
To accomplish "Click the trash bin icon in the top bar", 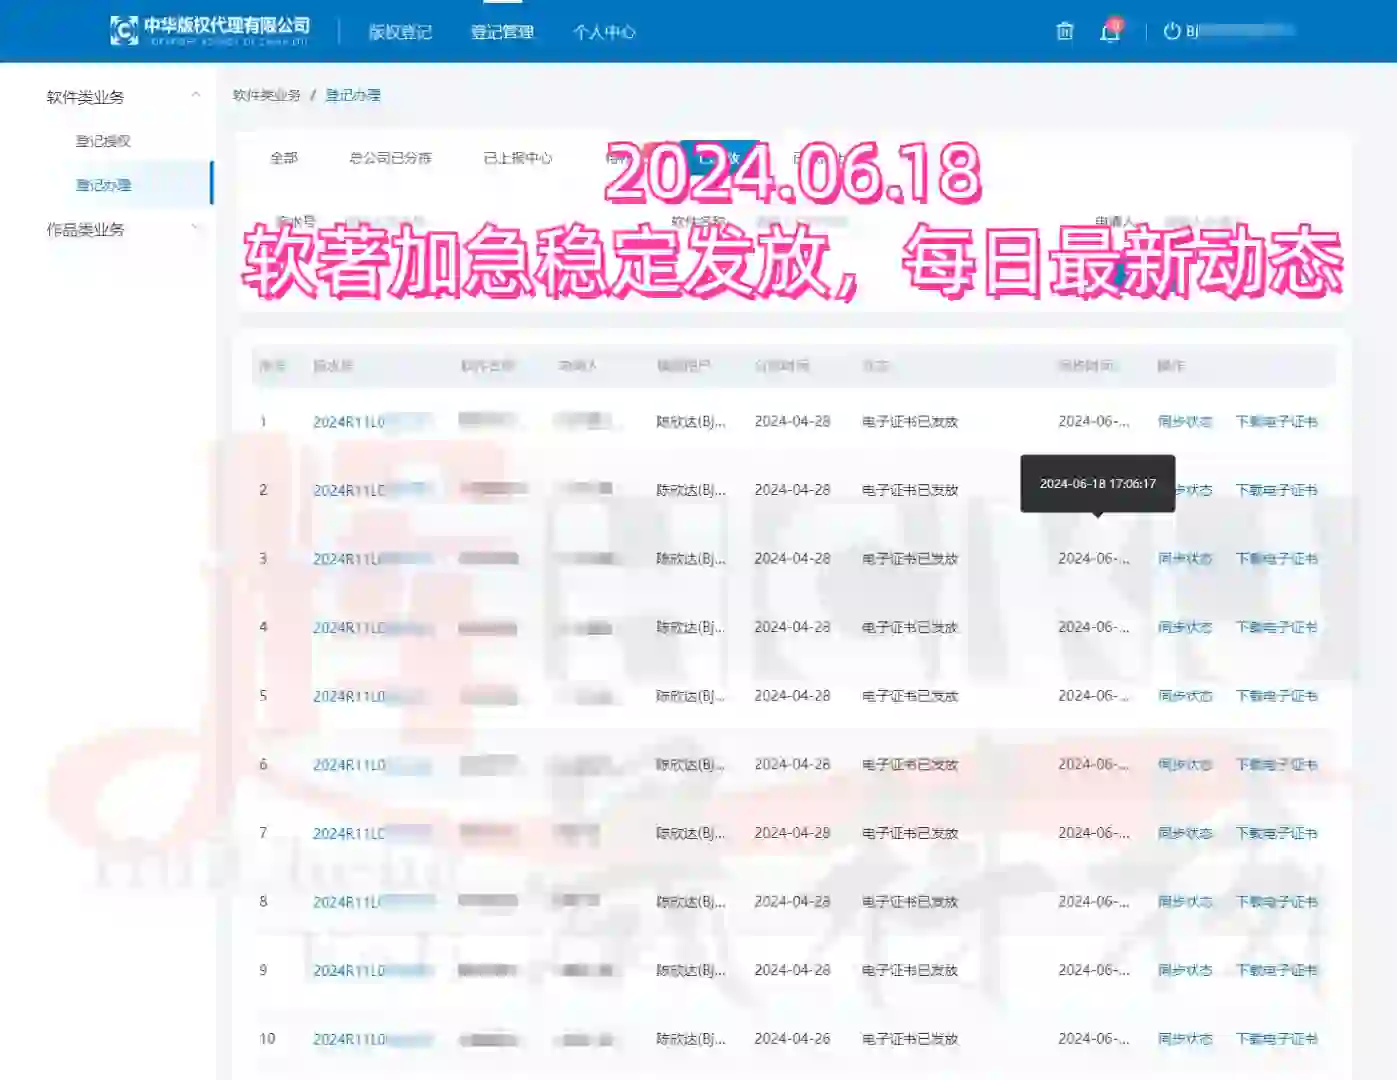I will (1063, 32).
